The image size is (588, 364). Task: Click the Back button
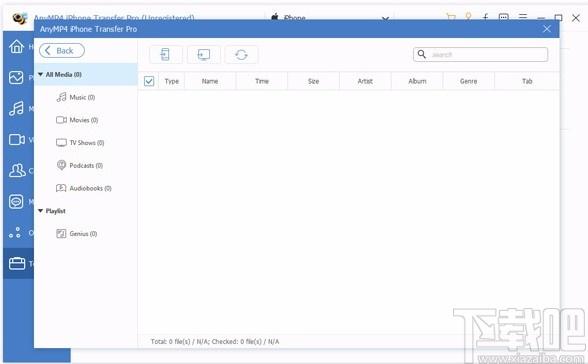(x=62, y=51)
